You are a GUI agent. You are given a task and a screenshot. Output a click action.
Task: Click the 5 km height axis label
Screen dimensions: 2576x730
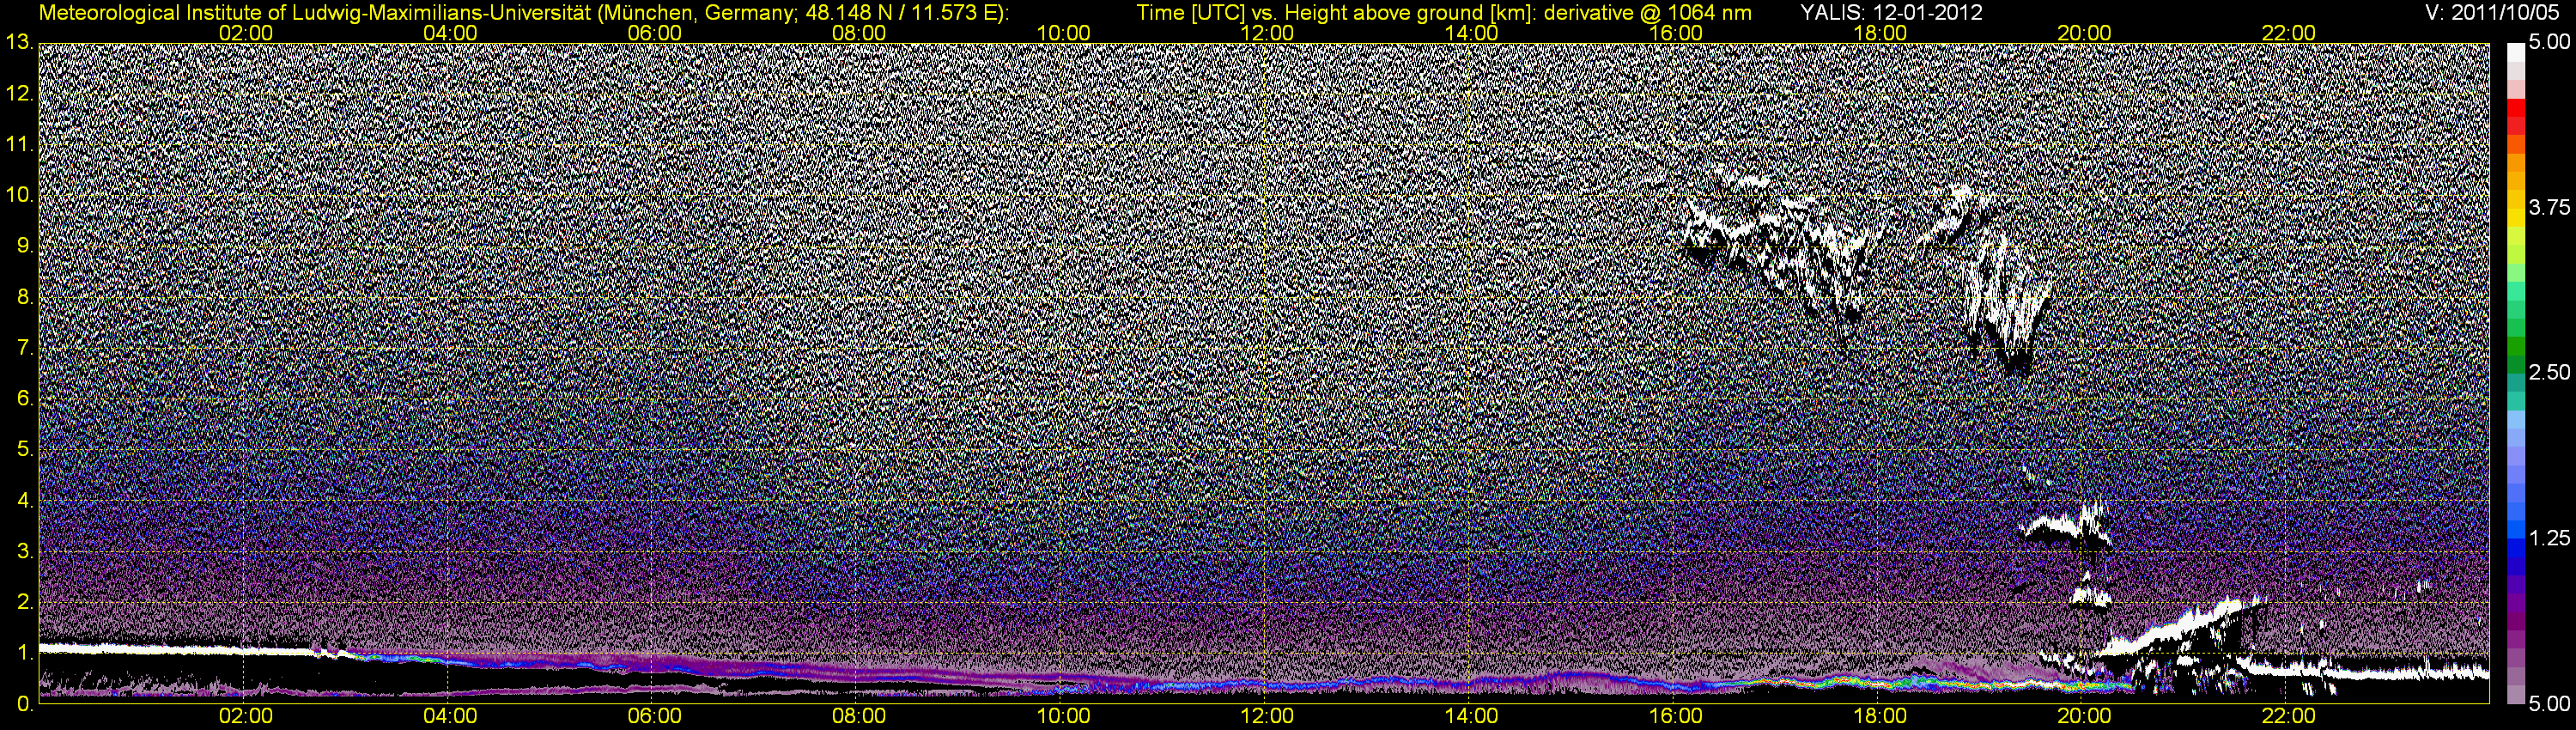point(23,450)
